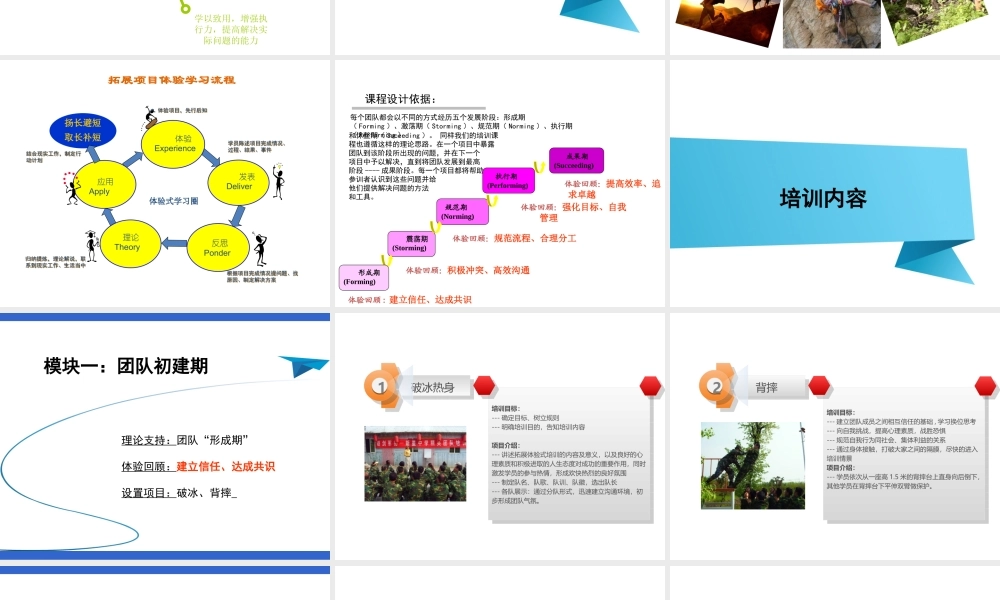Select the 规范流程、合理分工 red text
1000x600 pixels.
coord(534,238)
